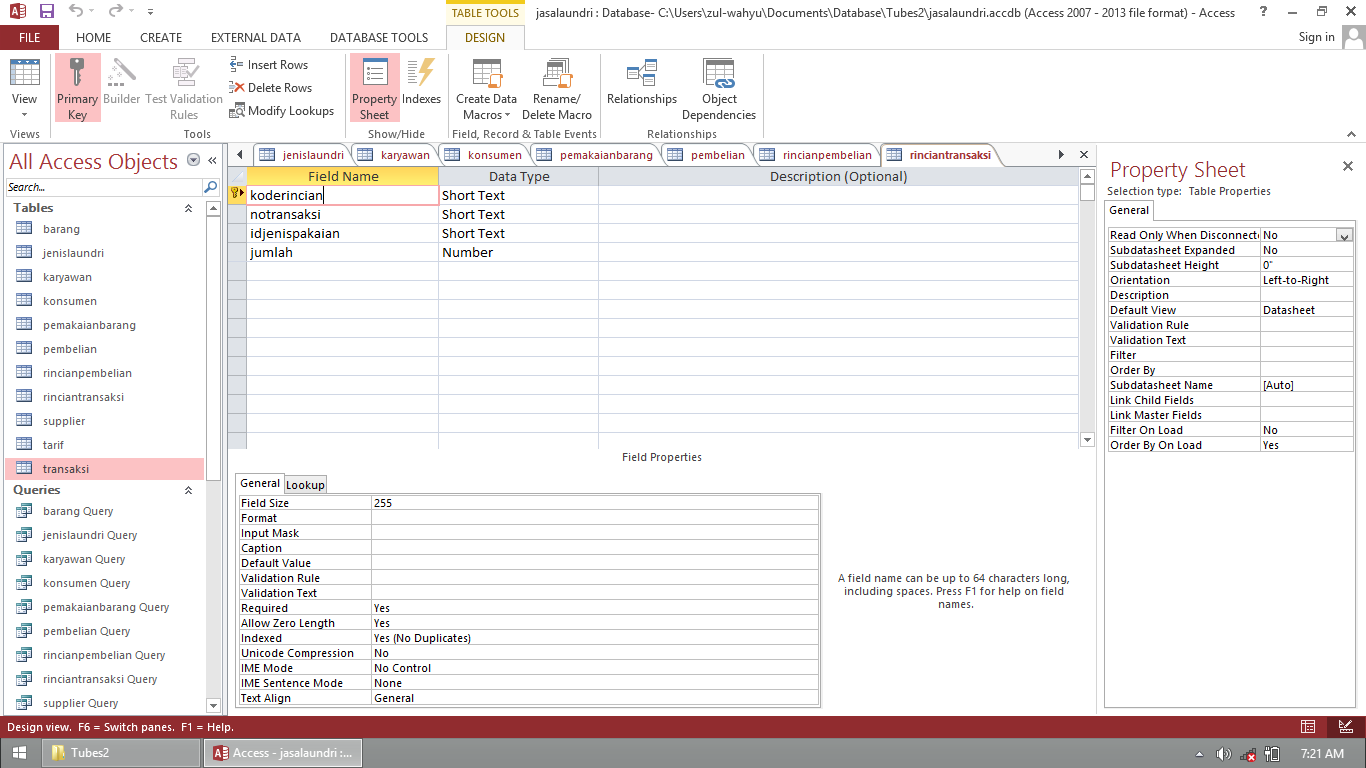Image resolution: width=1366 pixels, height=768 pixels.
Task: Open the Read Only When Disconnected dropdown
Action: (x=1344, y=235)
